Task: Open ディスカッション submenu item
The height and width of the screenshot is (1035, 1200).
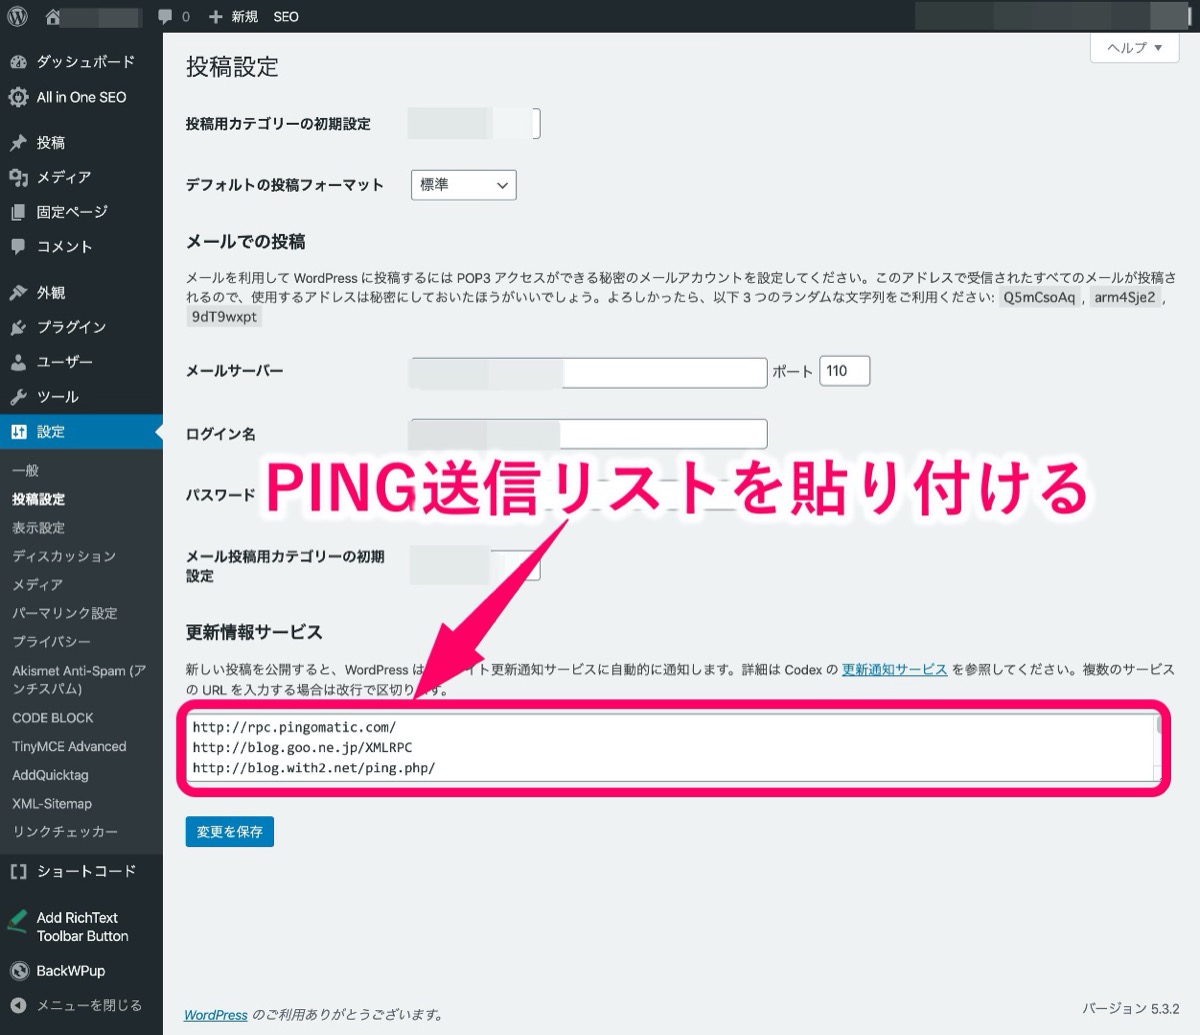Action: (x=64, y=556)
